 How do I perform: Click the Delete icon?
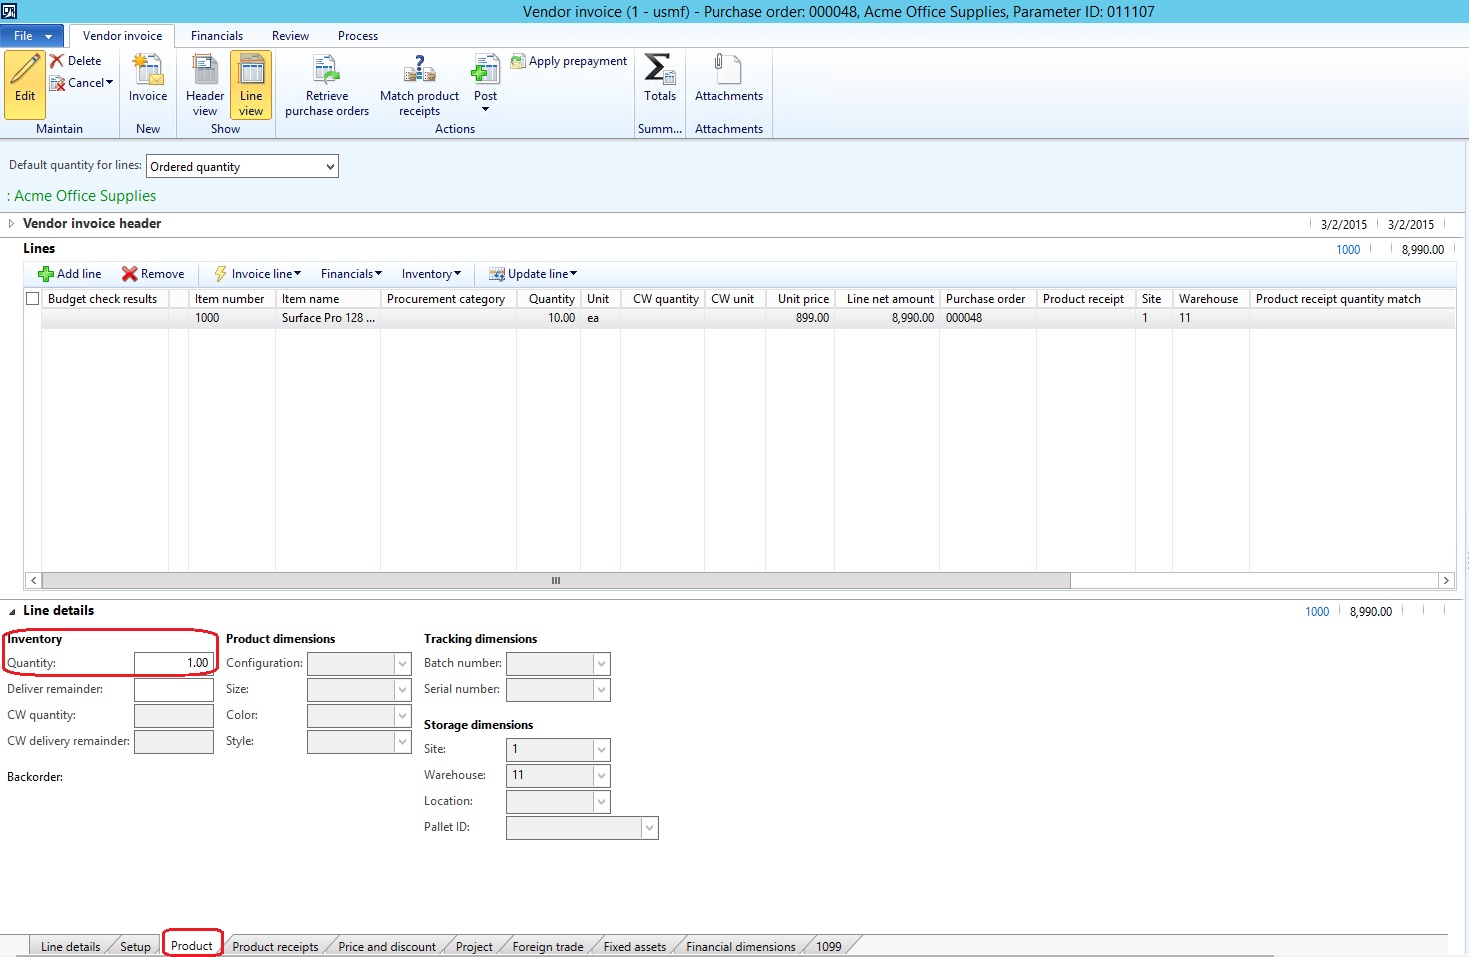[78, 60]
